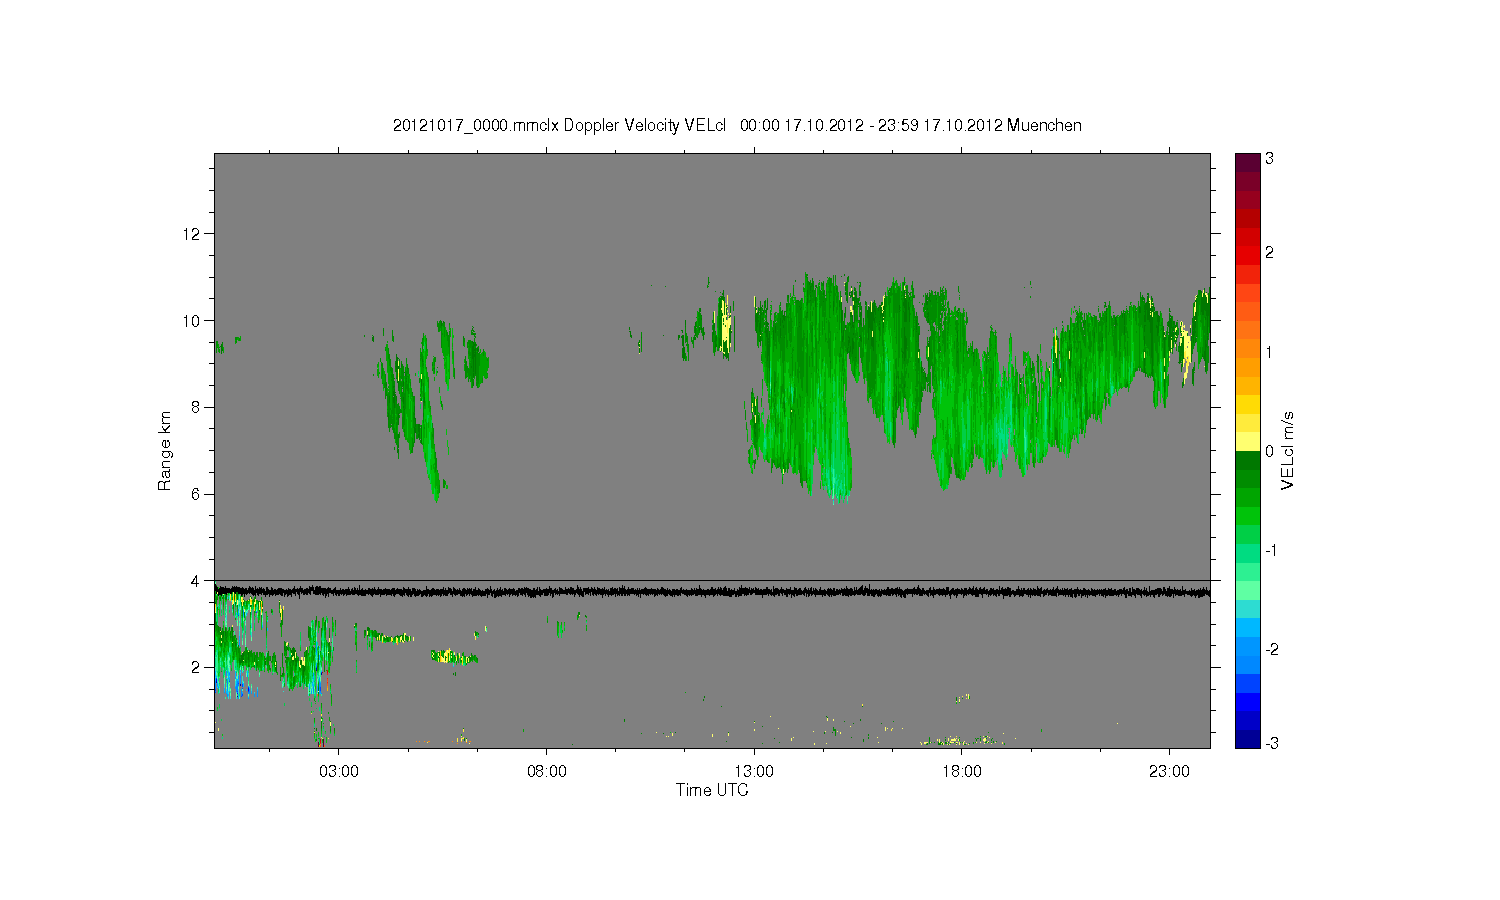This screenshot has width=1500, height=900.
Task: Pick the pale yellow swatch just above 0
Action: point(1247,442)
